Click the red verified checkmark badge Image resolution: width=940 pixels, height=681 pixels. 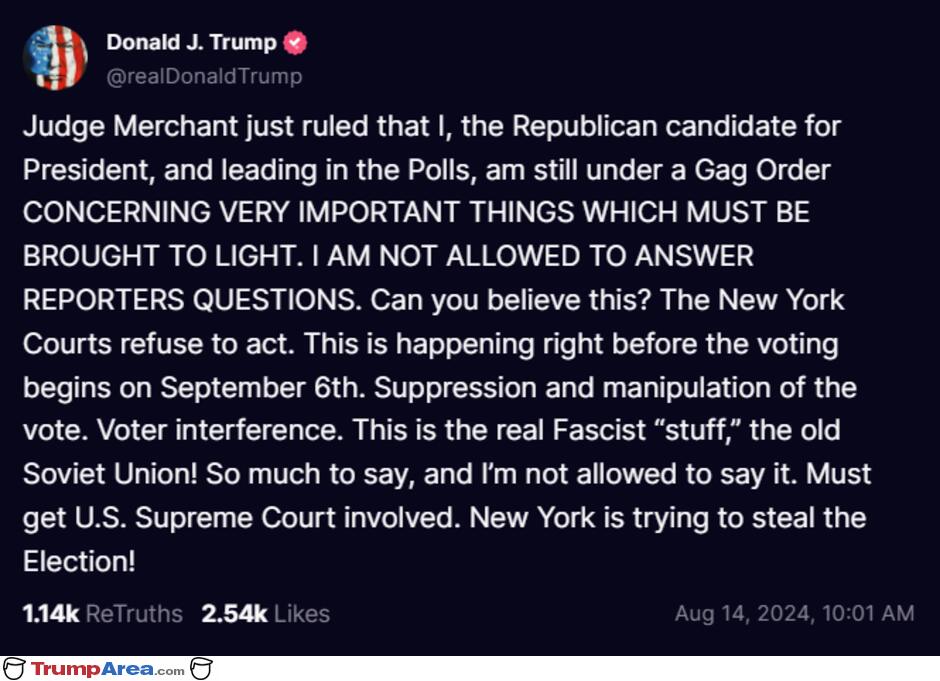[x=295, y=43]
